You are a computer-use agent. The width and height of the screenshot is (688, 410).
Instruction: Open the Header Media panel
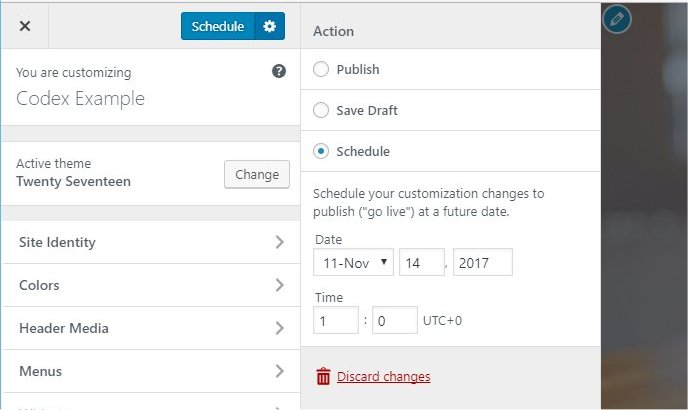150,328
